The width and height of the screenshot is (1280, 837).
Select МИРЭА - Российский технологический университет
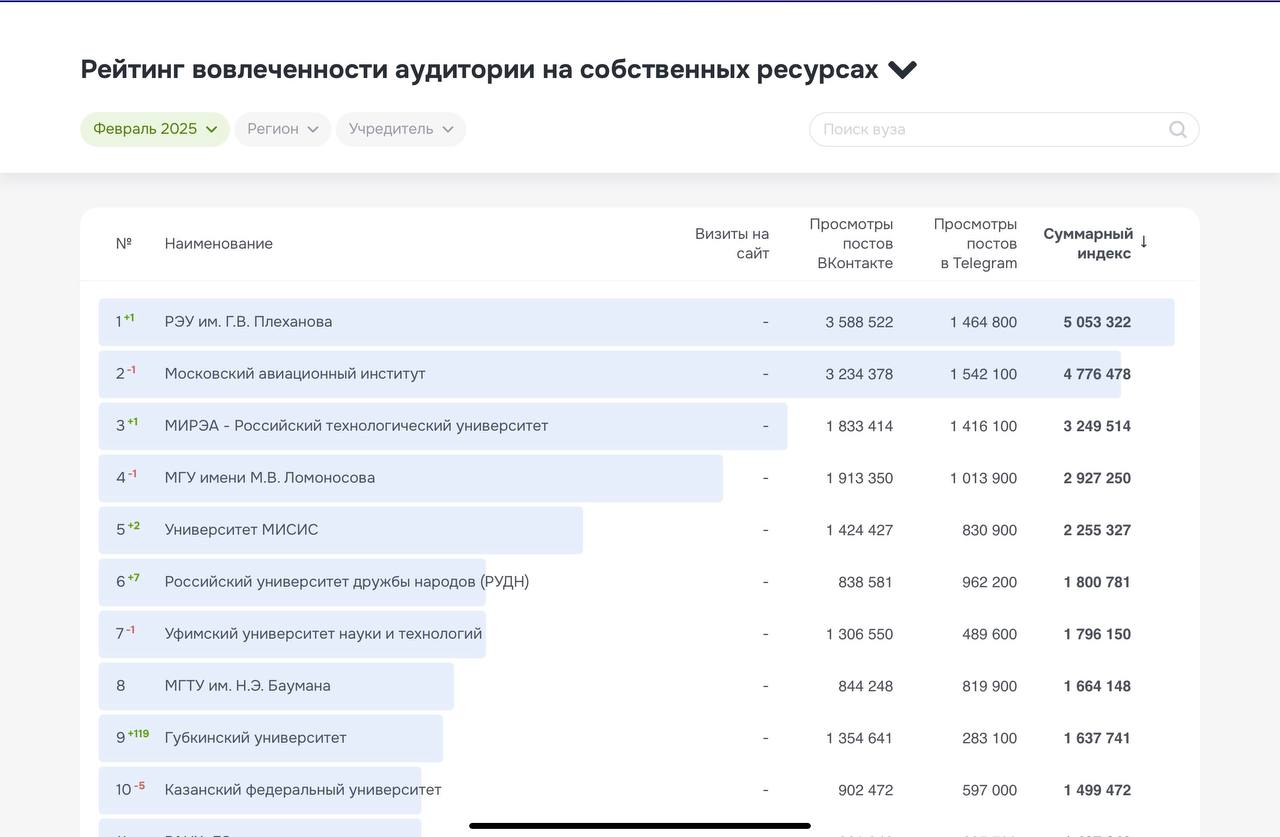[x=356, y=426]
